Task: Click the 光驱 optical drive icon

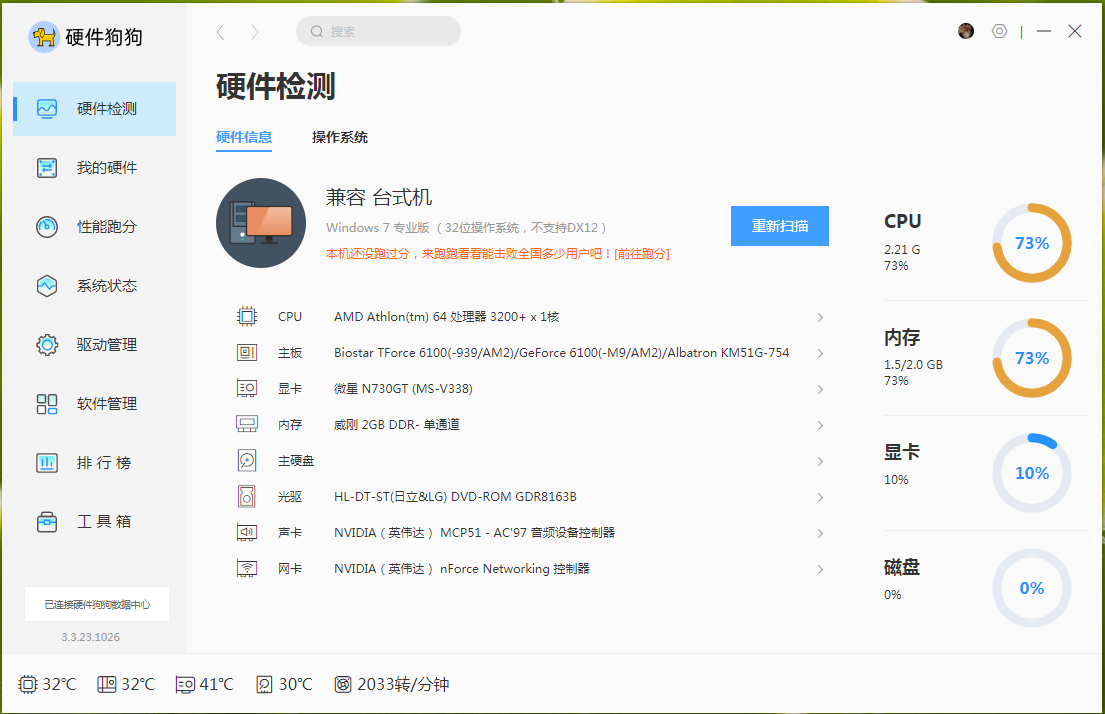Action: (247, 496)
